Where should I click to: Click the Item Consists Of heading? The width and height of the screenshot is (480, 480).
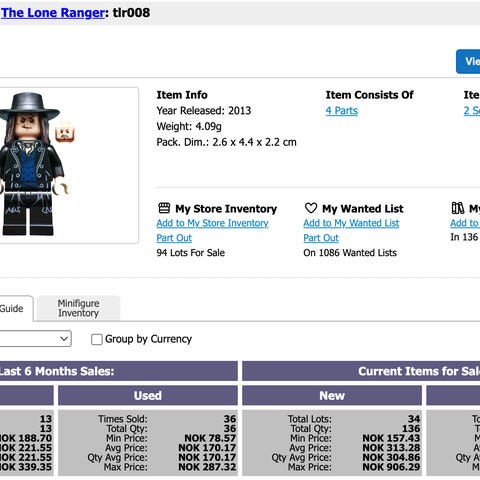coord(369,95)
